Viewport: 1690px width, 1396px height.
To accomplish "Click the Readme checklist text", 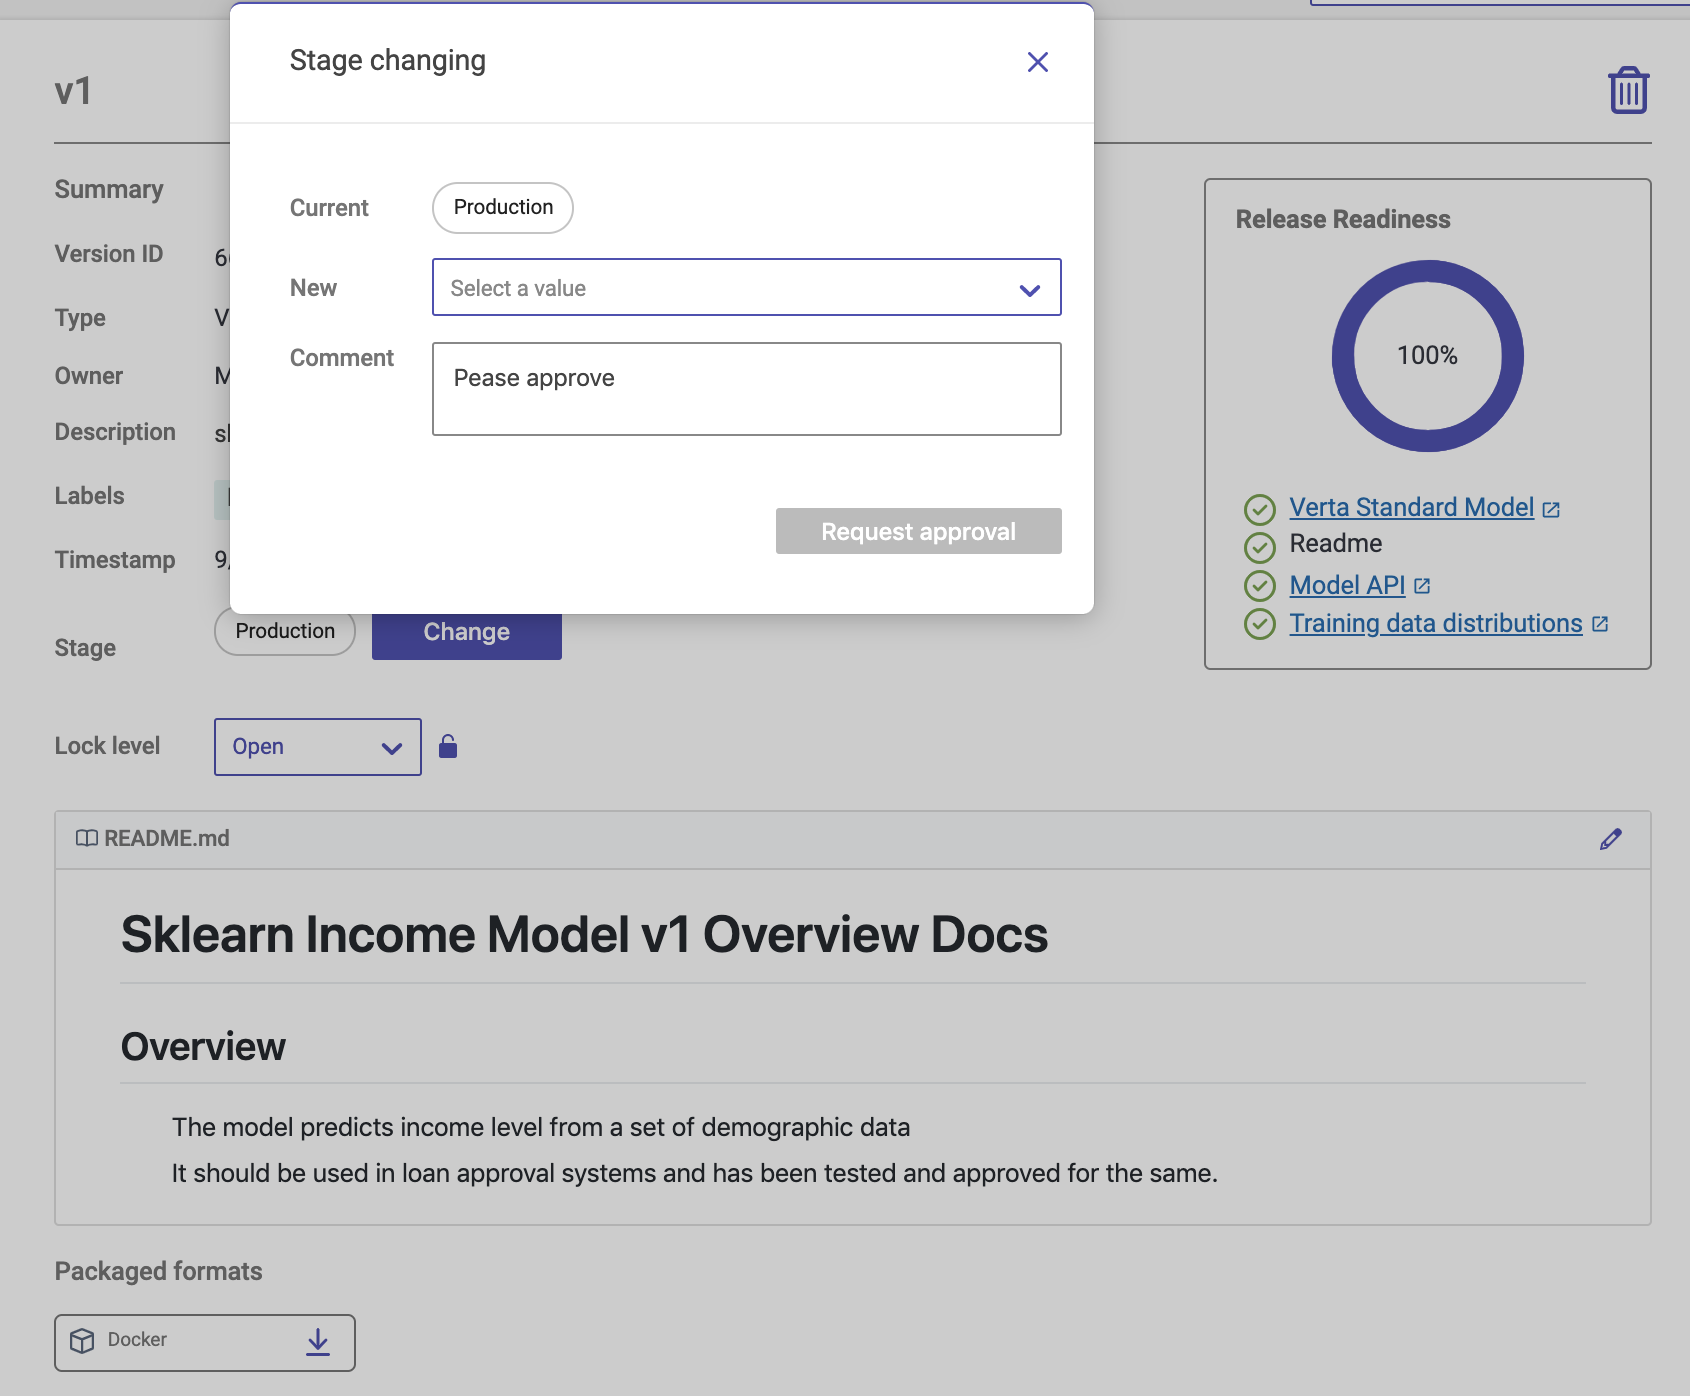I will (1335, 543).
